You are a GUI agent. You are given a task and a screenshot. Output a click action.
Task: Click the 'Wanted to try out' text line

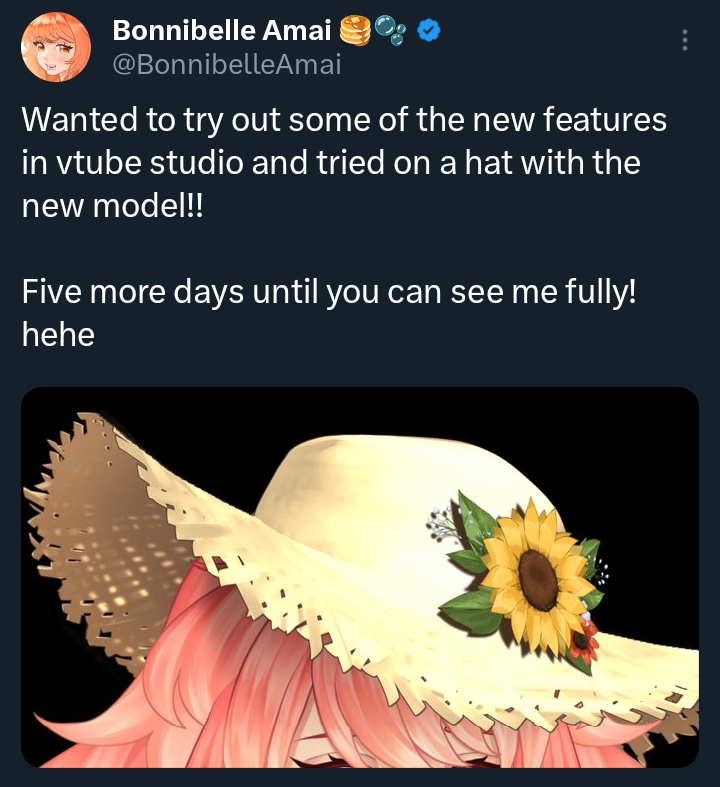(x=344, y=119)
